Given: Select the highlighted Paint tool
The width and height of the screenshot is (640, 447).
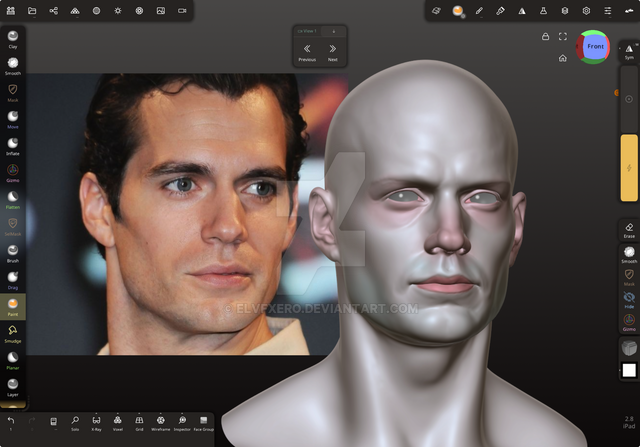Looking at the screenshot, I should tap(13, 307).
